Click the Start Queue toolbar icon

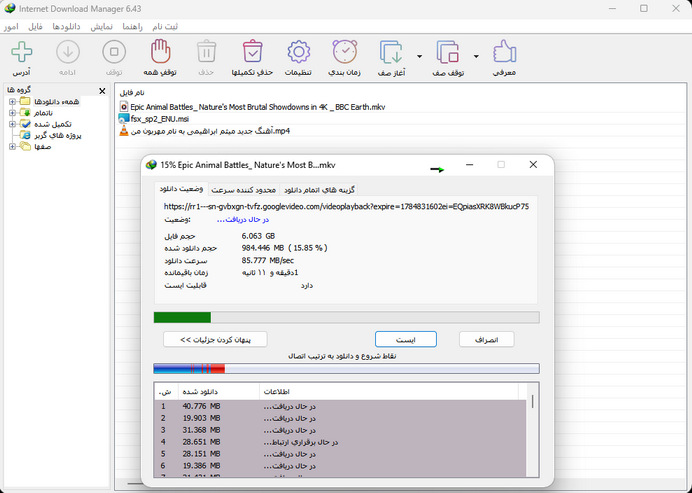point(391,52)
